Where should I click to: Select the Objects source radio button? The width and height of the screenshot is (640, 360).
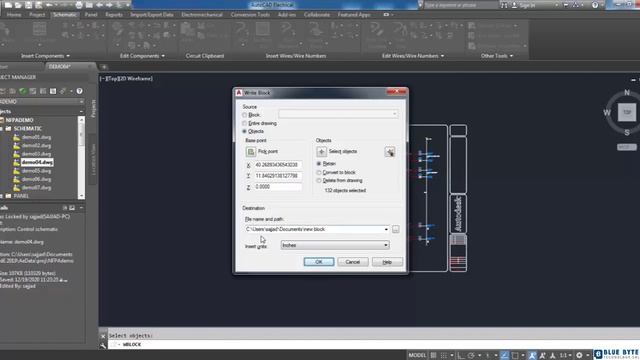[x=244, y=131]
